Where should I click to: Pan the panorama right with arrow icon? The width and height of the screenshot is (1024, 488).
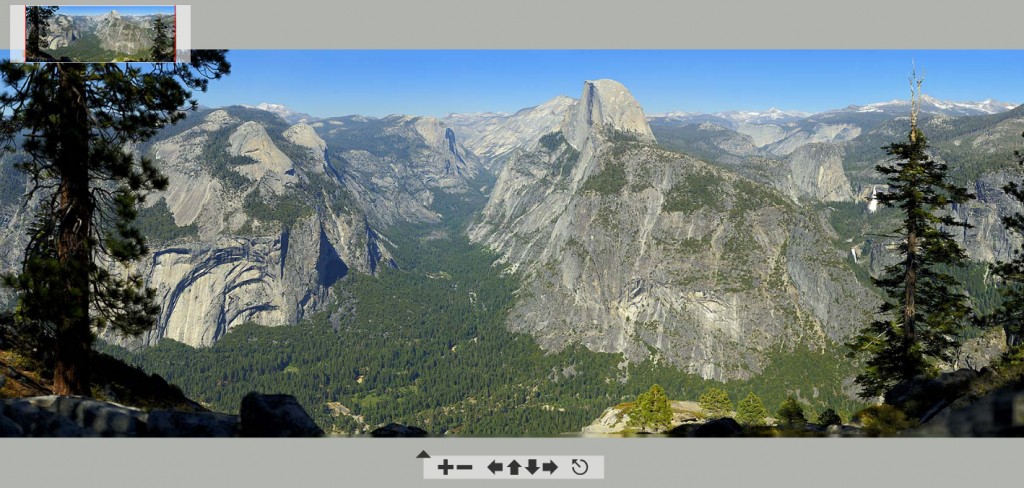coord(551,467)
